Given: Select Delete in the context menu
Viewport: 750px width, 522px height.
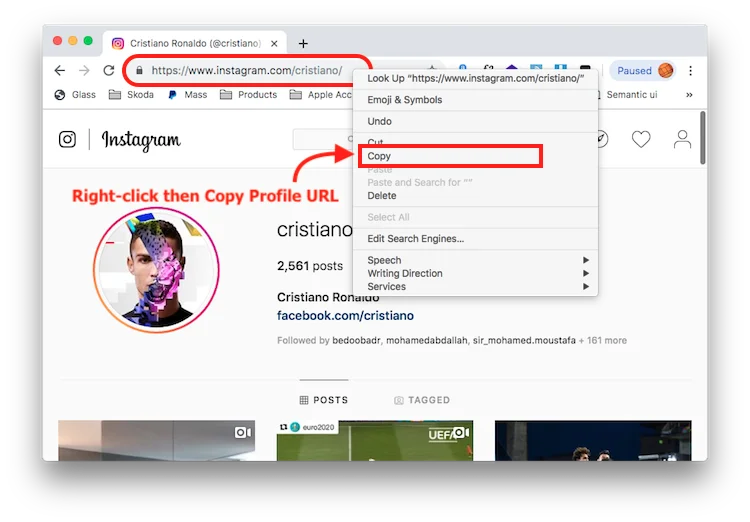Looking at the screenshot, I should 475,195.
